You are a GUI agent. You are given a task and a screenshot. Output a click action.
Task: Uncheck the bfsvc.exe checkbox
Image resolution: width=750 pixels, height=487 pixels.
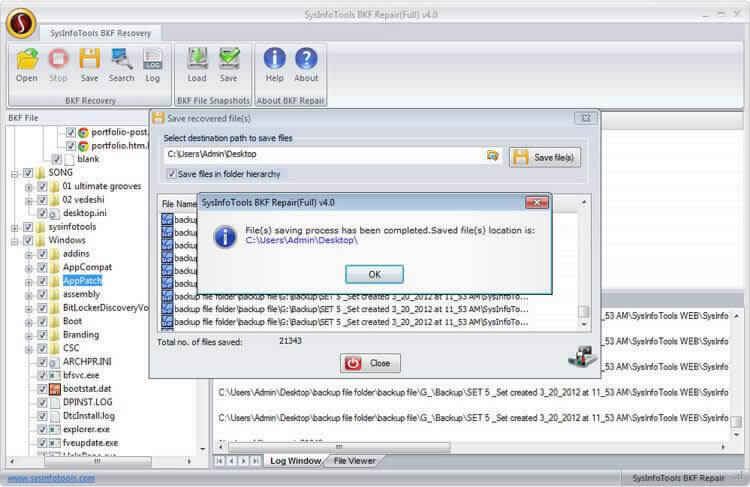point(42,375)
